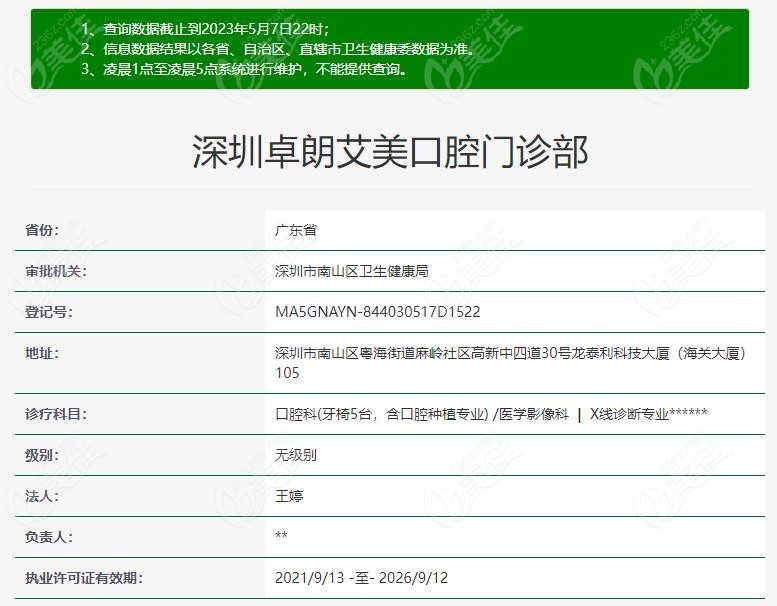Image resolution: width=777 pixels, height=606 pixels.
Task: Click the province value 广东省
Action: tap(295, 229)
